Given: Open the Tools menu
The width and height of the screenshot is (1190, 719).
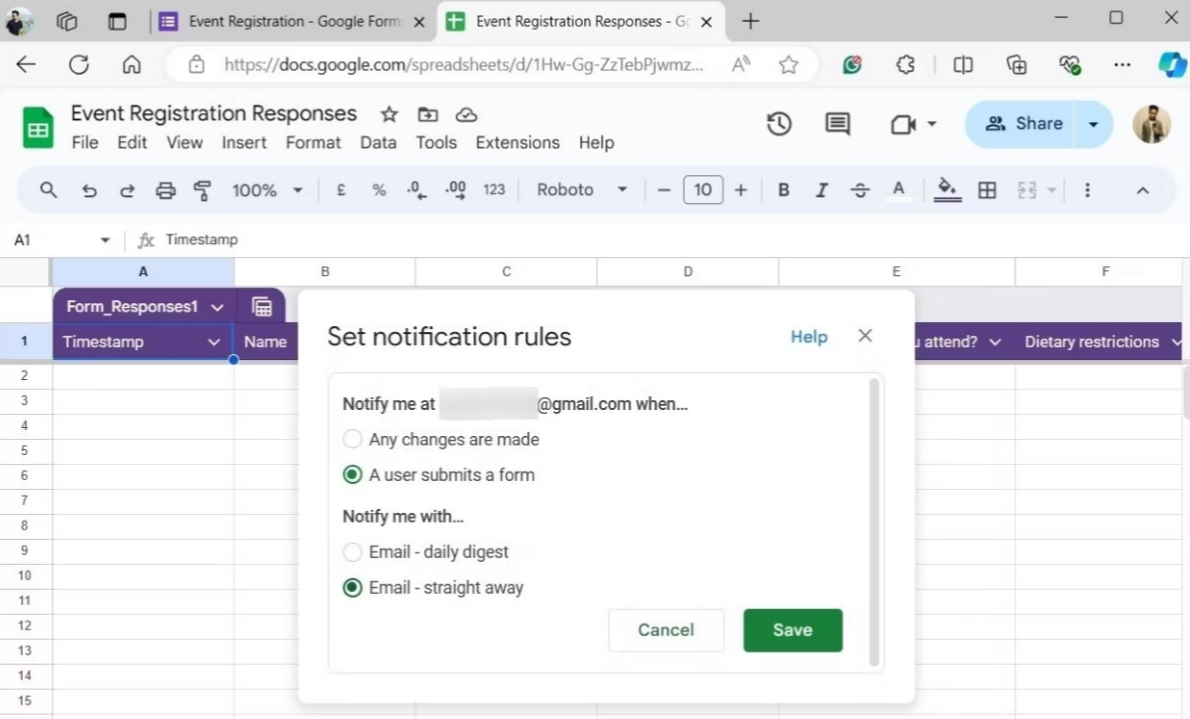Looking at the screenshot, I should tap(436, 143).
